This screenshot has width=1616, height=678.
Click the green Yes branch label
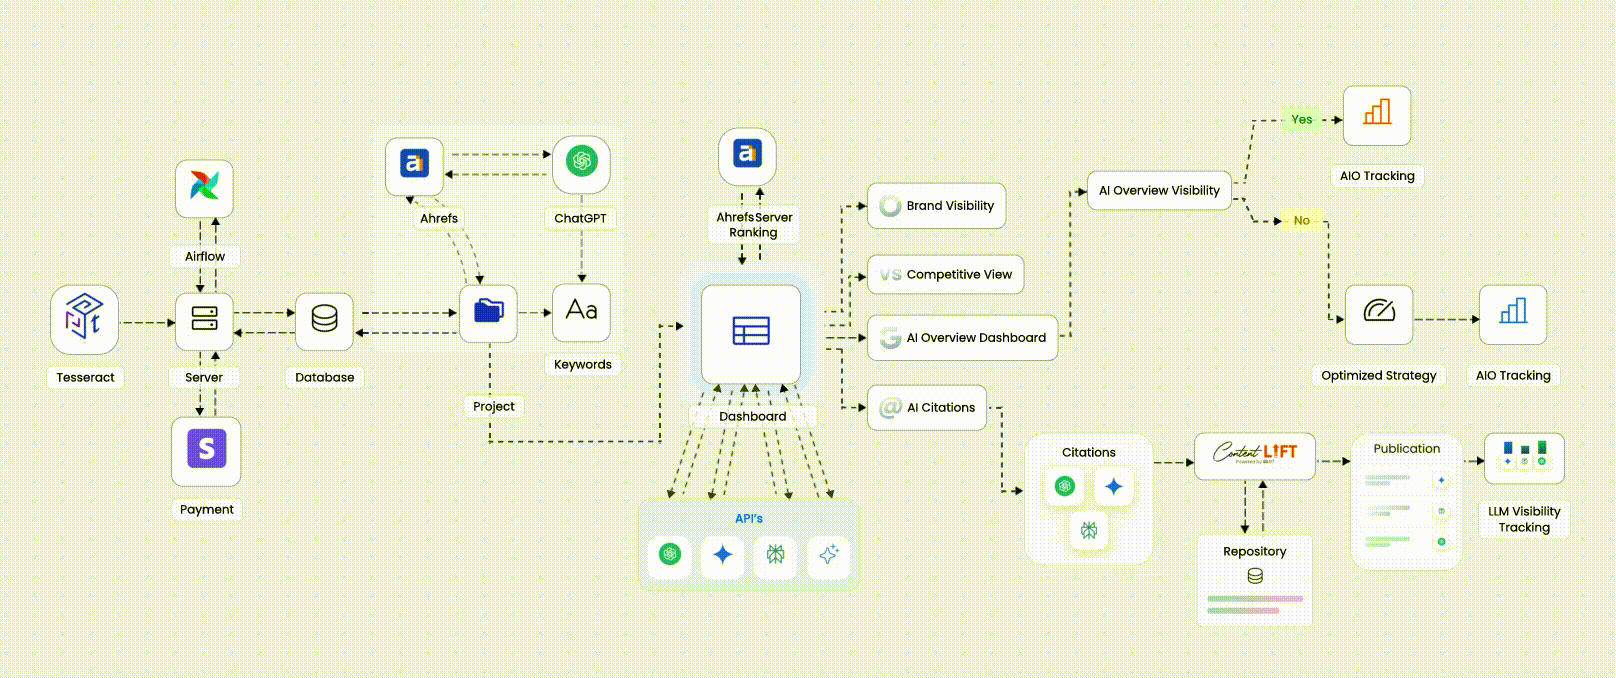tap(1302, 119)
